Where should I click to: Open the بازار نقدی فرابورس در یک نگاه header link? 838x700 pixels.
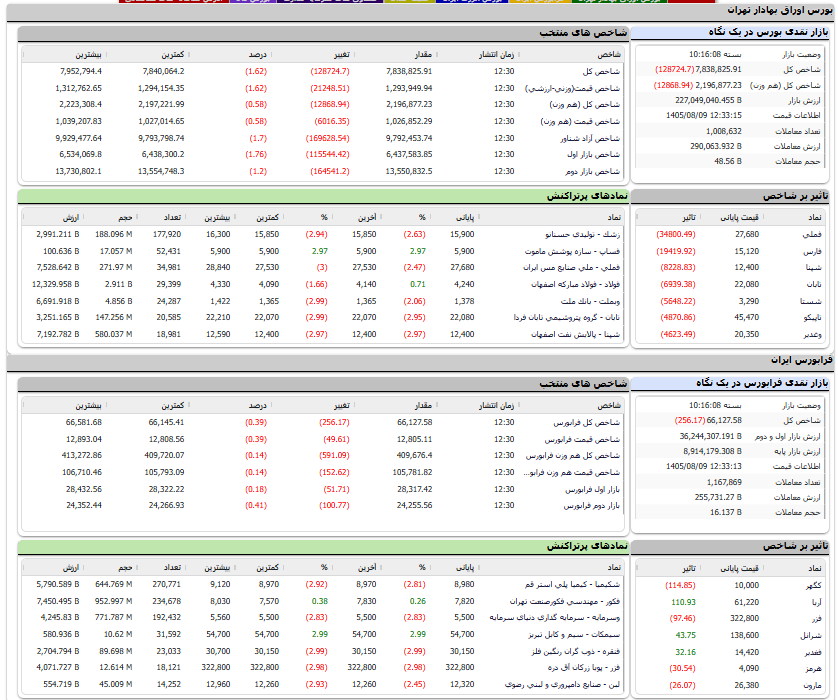[x=762, y=383]
